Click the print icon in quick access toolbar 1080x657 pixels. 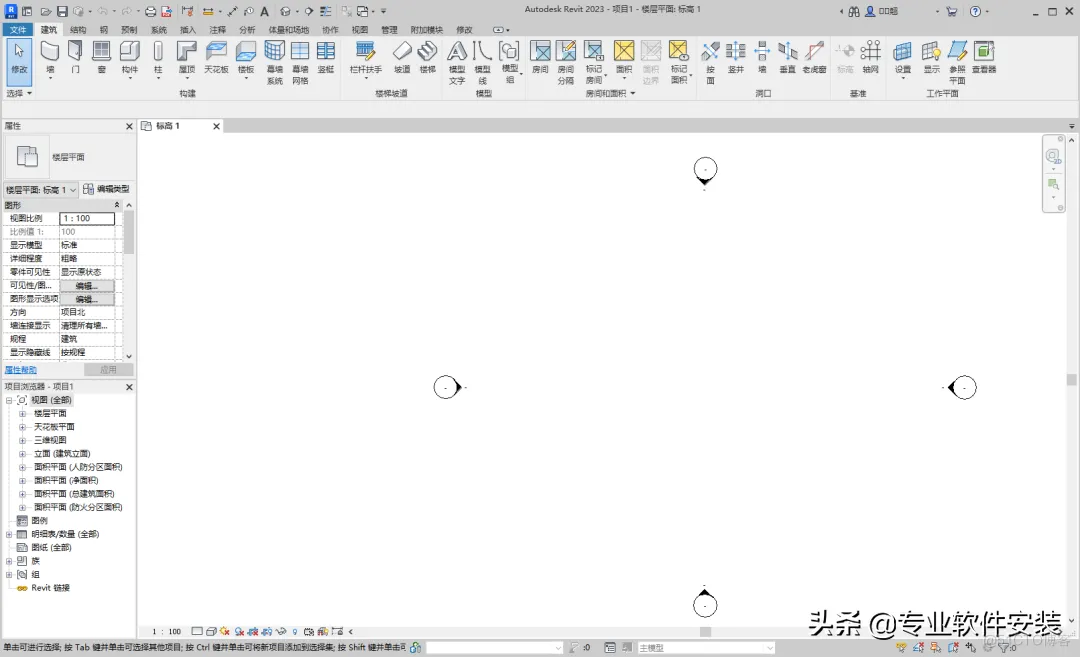coord(150,12)
